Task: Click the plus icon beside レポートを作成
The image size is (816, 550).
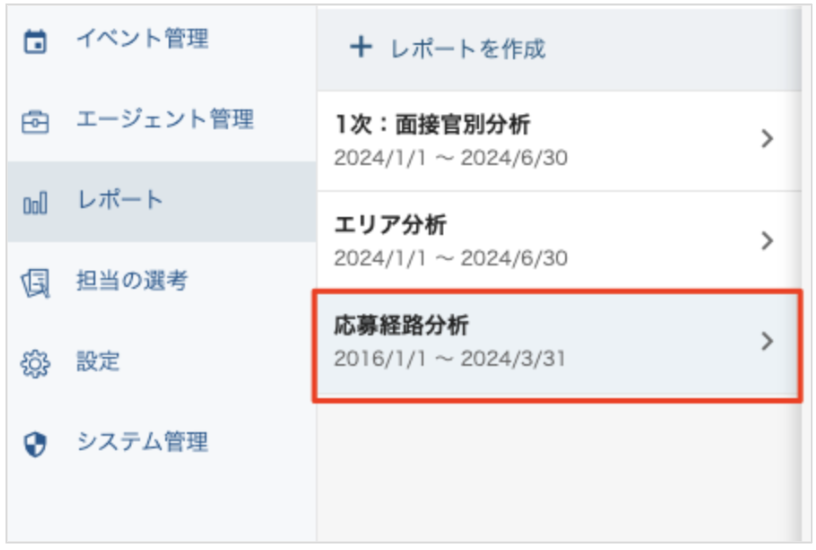Action: click(x=360, y=48)
